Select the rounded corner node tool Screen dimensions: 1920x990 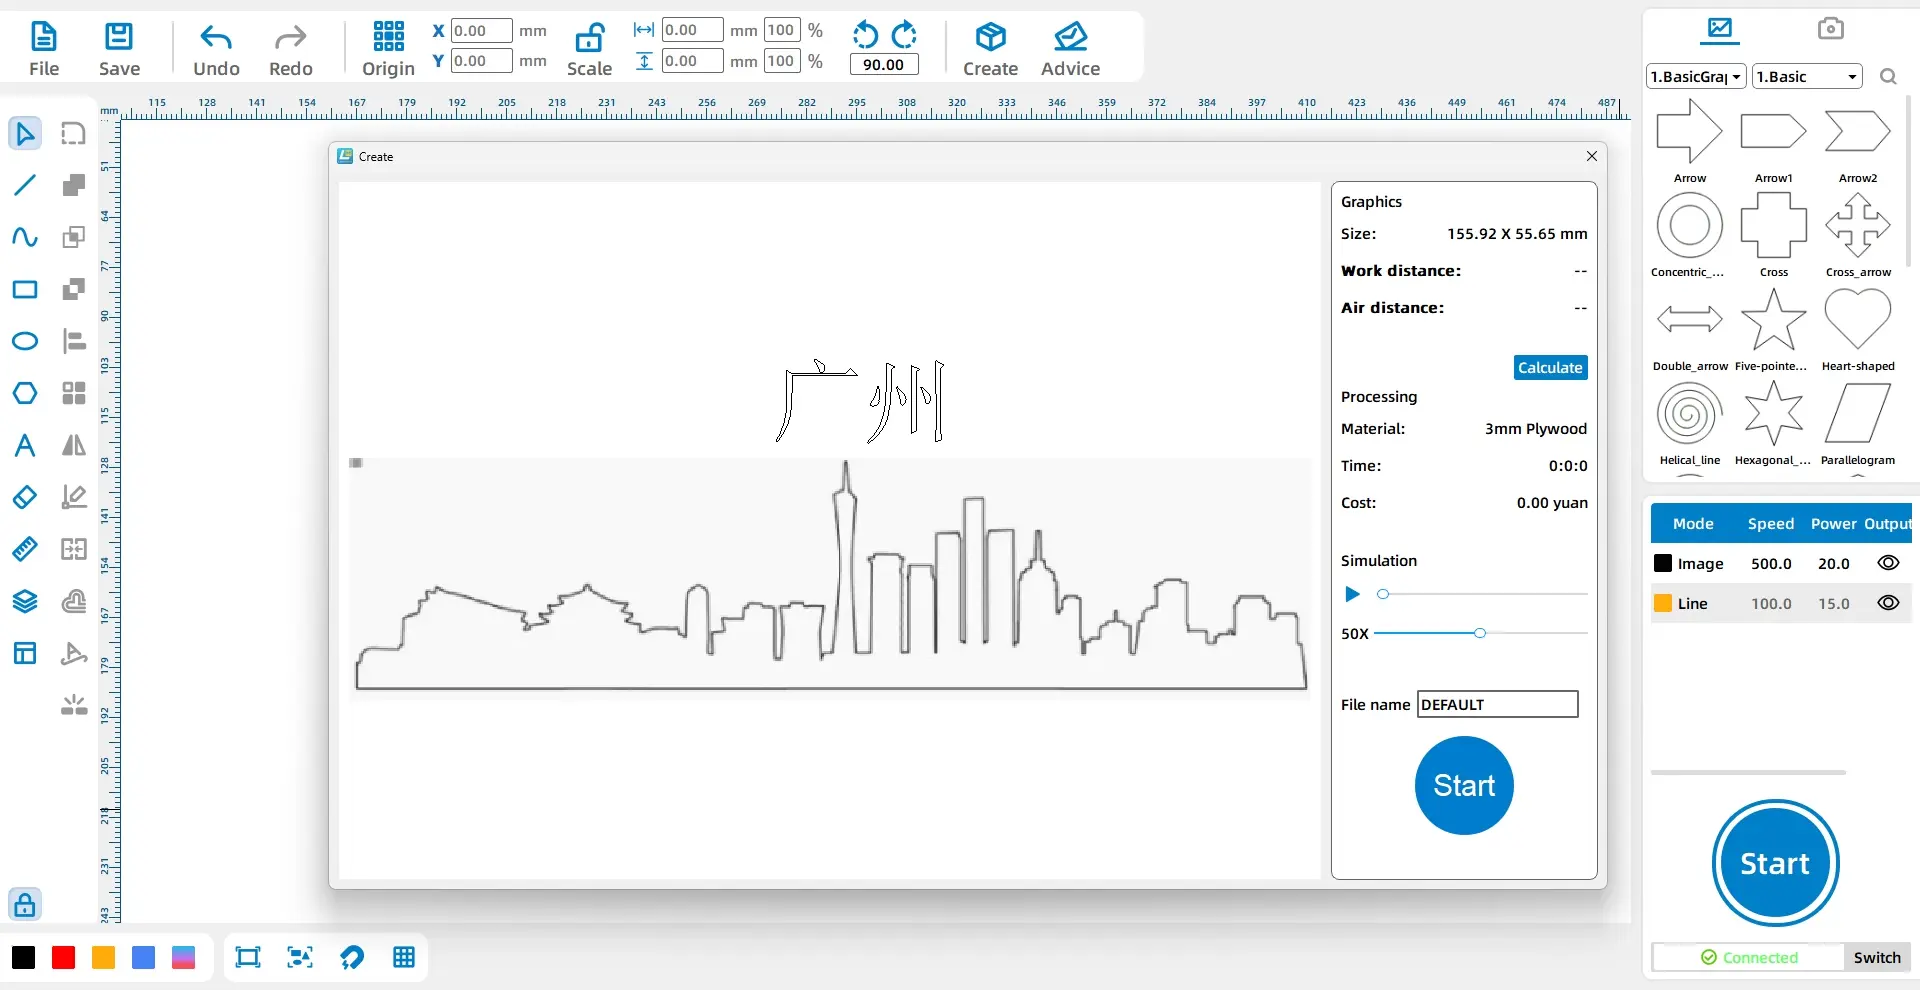(x=74, y=133)
